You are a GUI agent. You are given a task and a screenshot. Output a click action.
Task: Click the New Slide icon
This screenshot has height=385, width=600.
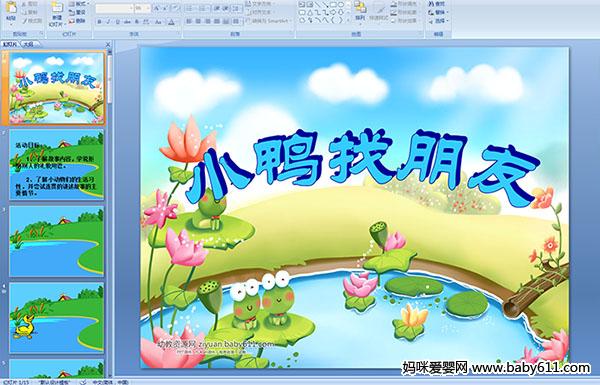(x=57, y=8)
